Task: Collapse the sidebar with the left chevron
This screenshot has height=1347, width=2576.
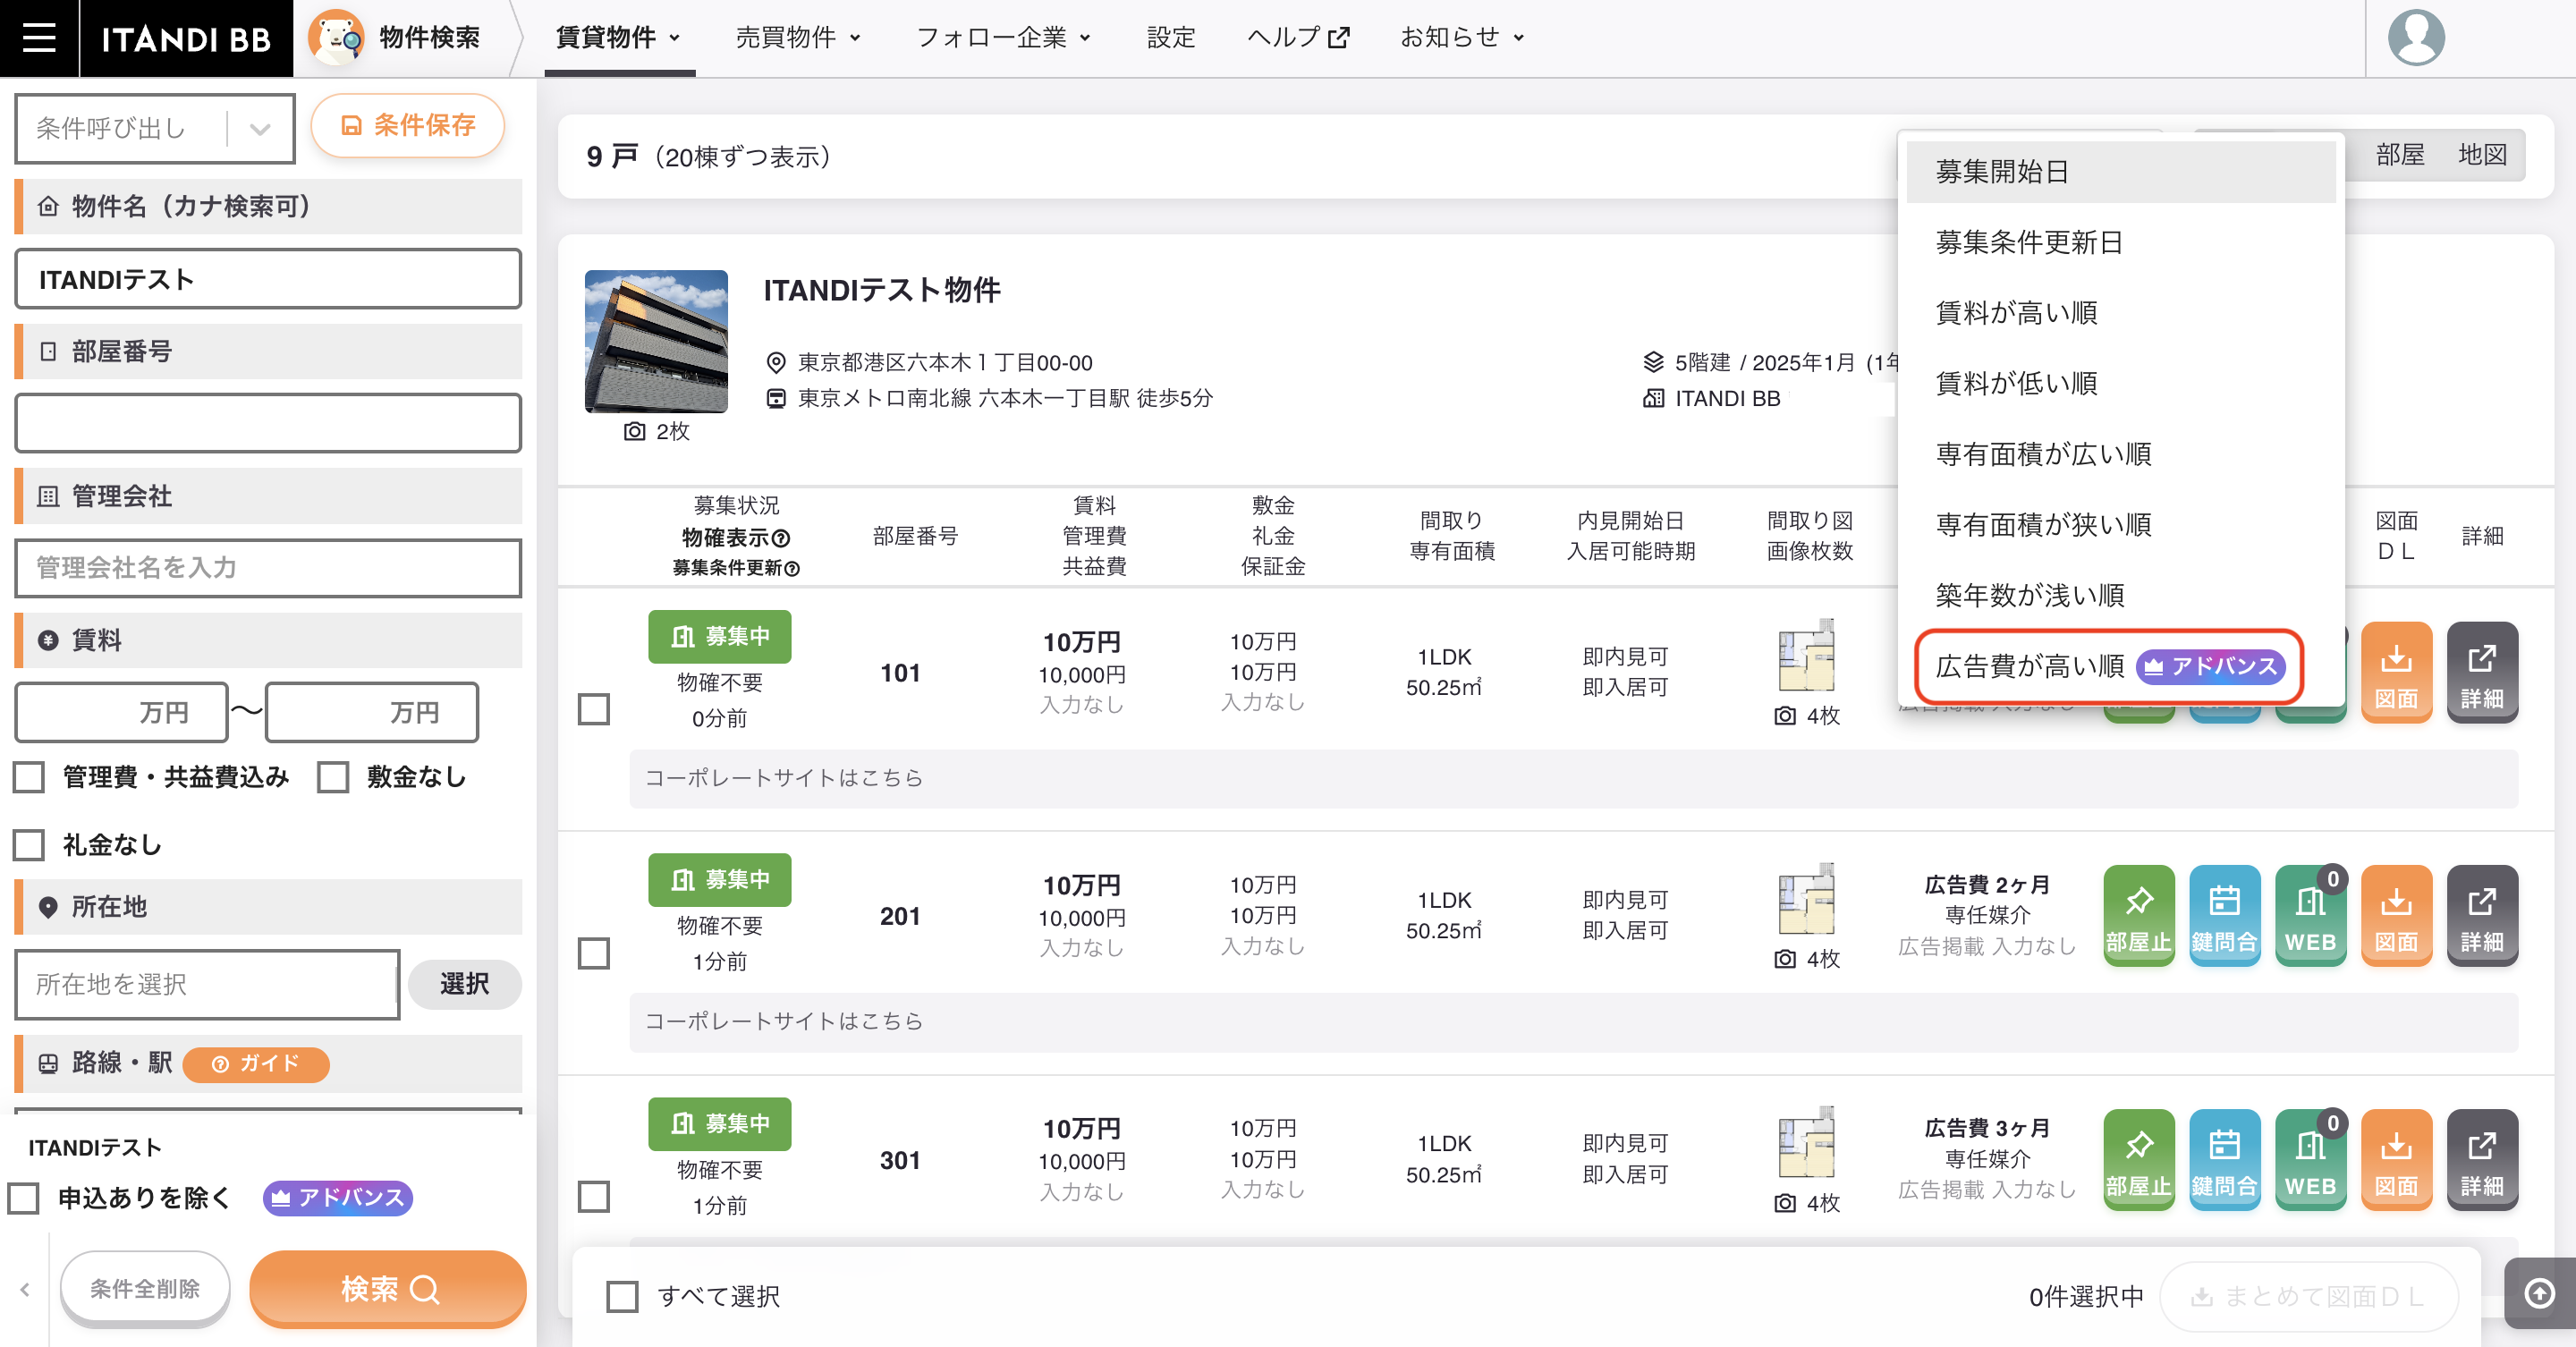Action: pos(24,1289)
